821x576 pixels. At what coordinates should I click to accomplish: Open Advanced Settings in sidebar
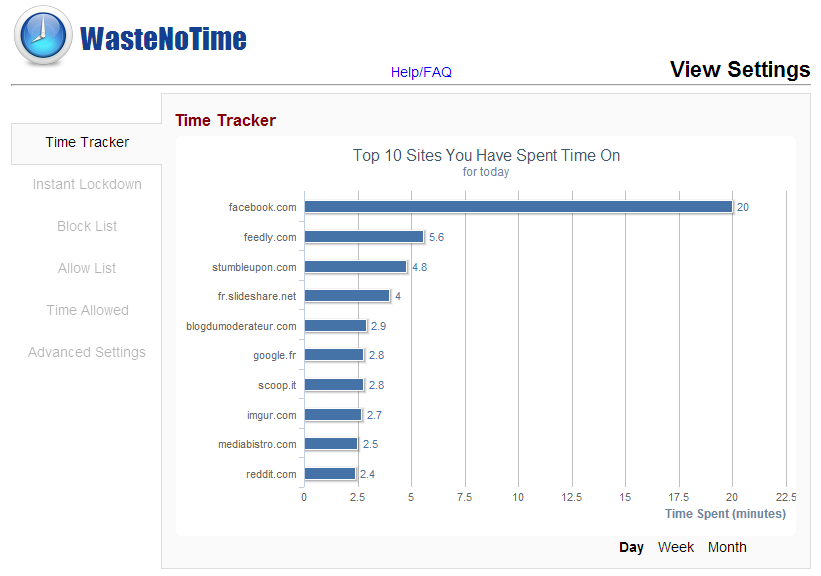tap(87, 352)
